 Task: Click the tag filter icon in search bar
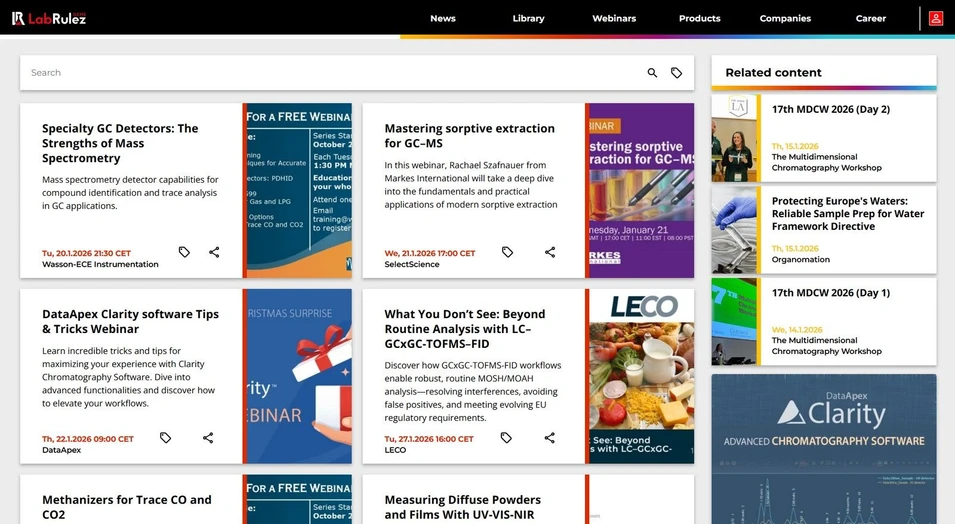677,73
